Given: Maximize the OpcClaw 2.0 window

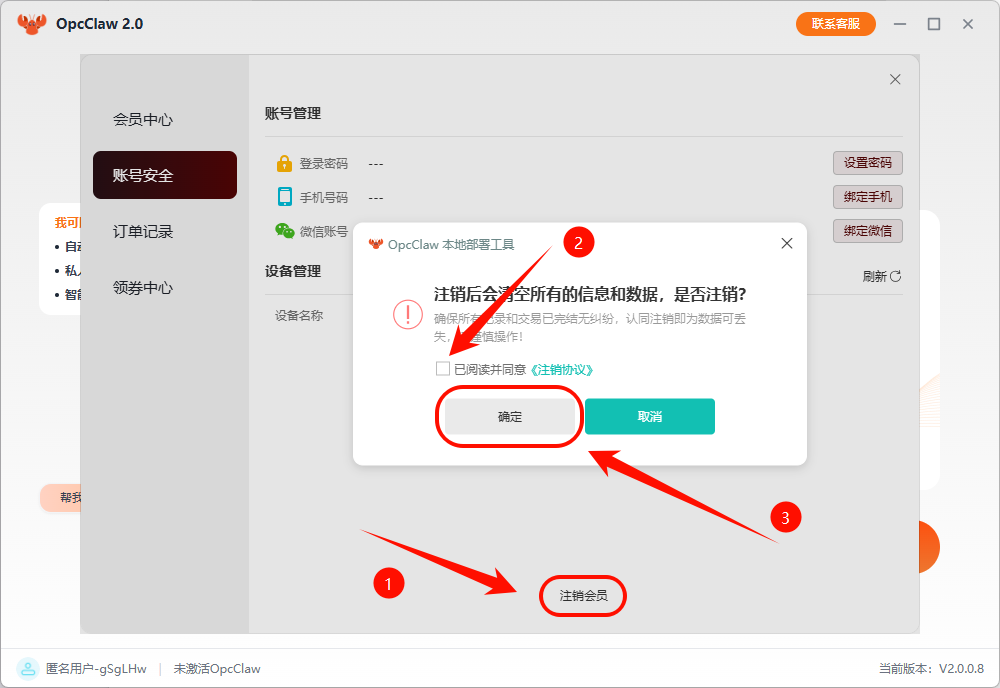Looking at the screenshot, I should click(x=934, y=24).
